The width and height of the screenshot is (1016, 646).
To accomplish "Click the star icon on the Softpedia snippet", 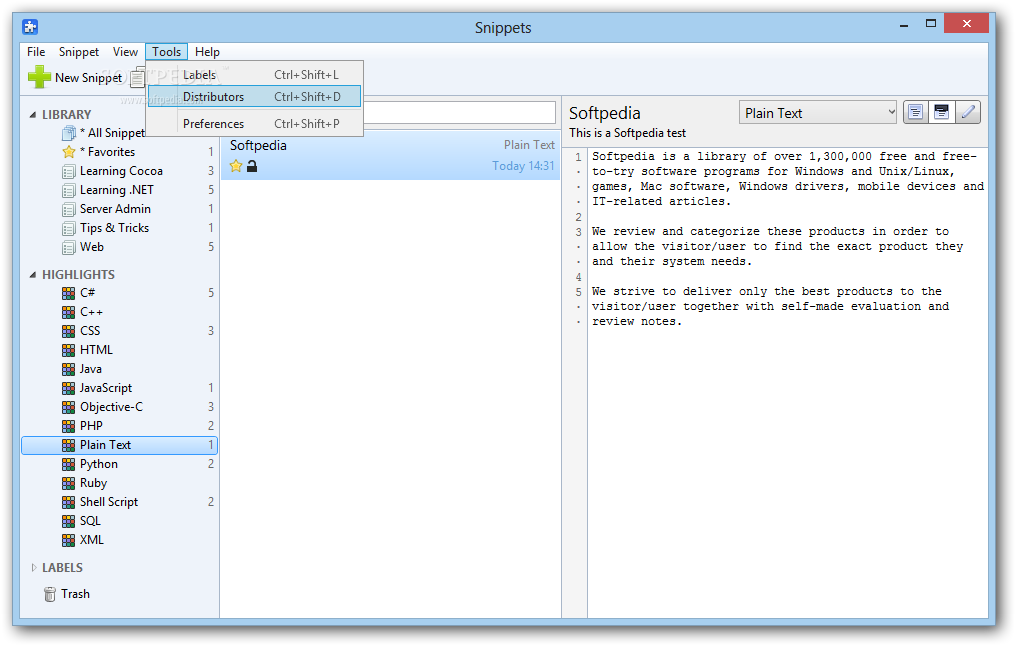I will click(236, 166).
